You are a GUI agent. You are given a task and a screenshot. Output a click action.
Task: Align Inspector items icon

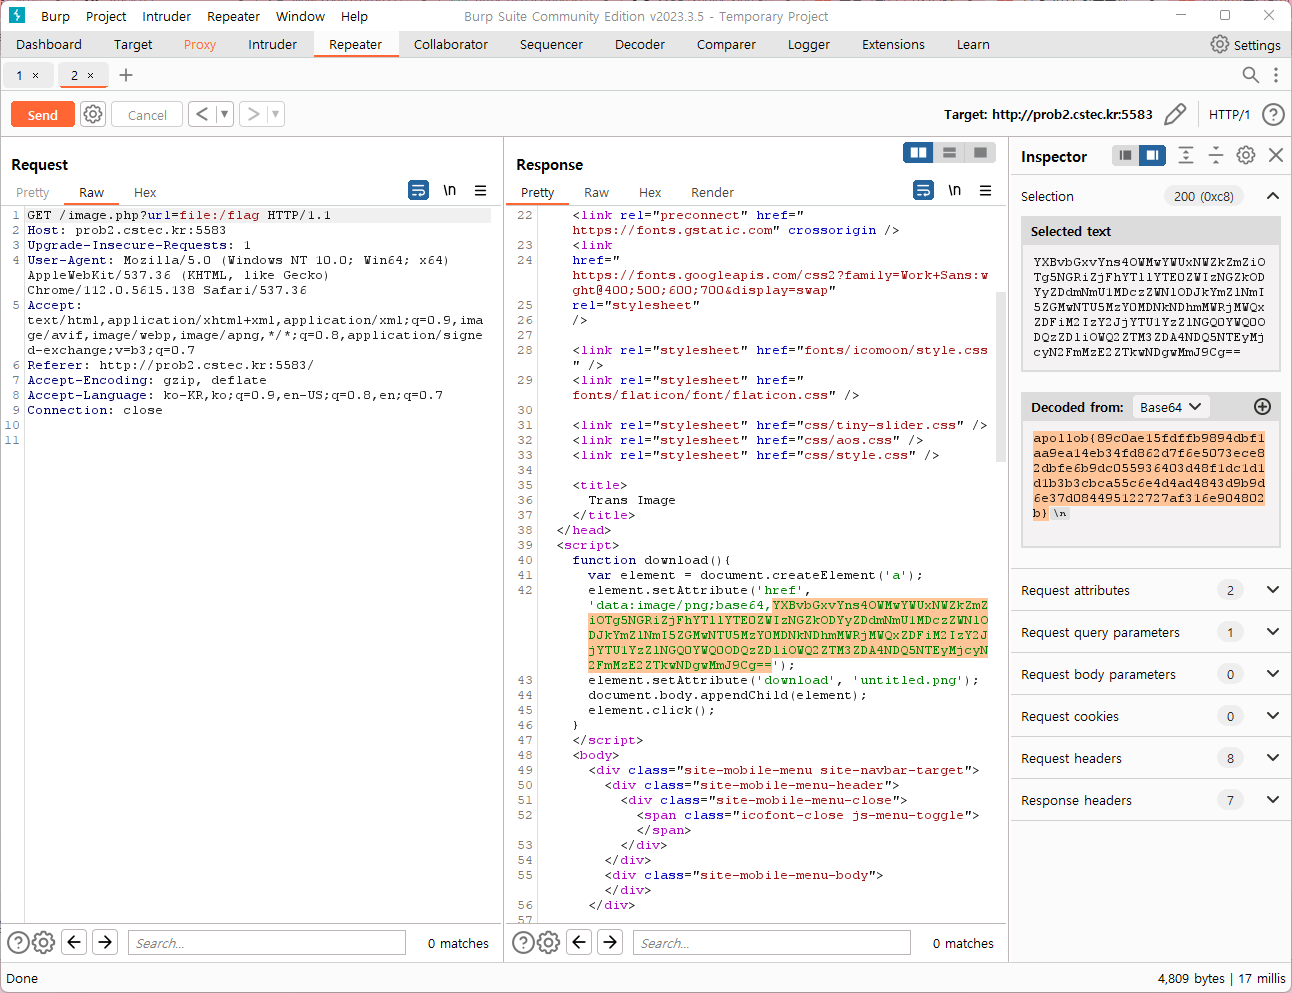(1186, 155)
